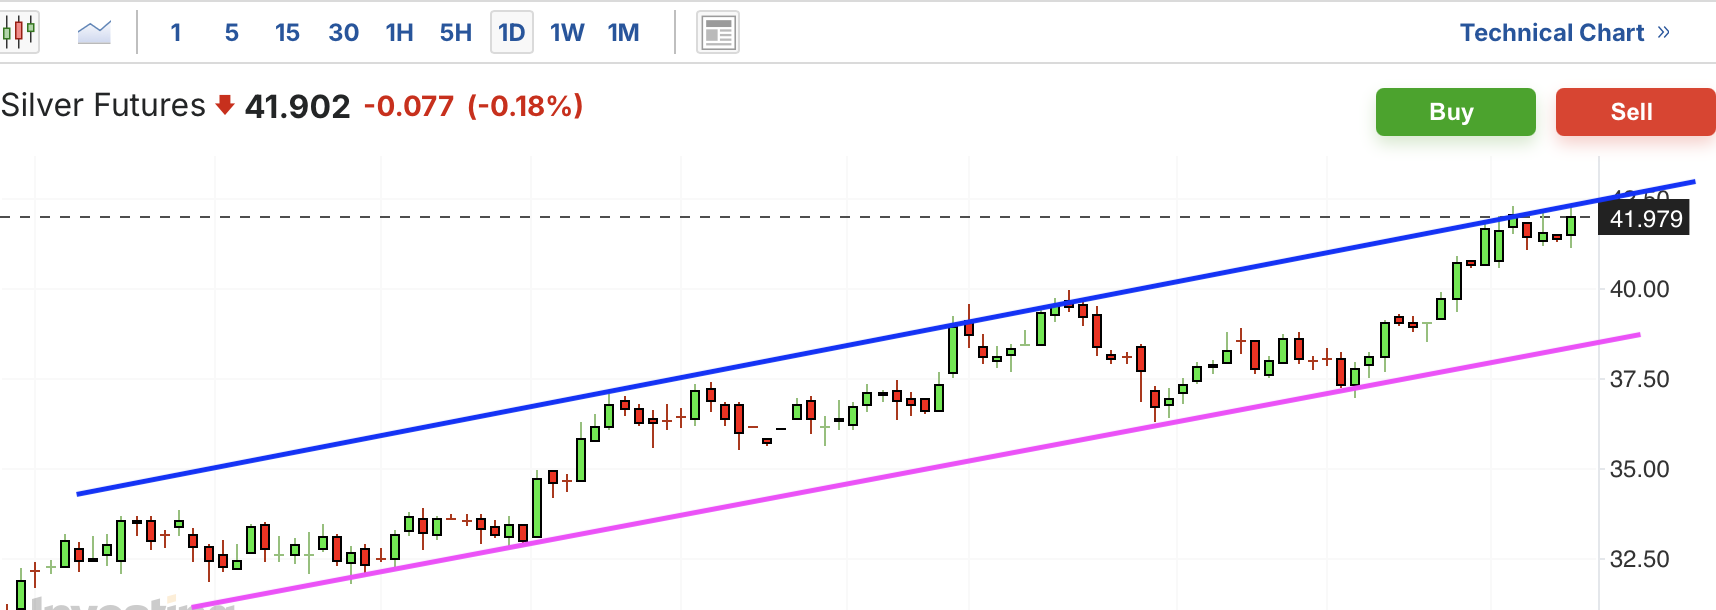Click the red Sell button

click(x=1635, y=112)
